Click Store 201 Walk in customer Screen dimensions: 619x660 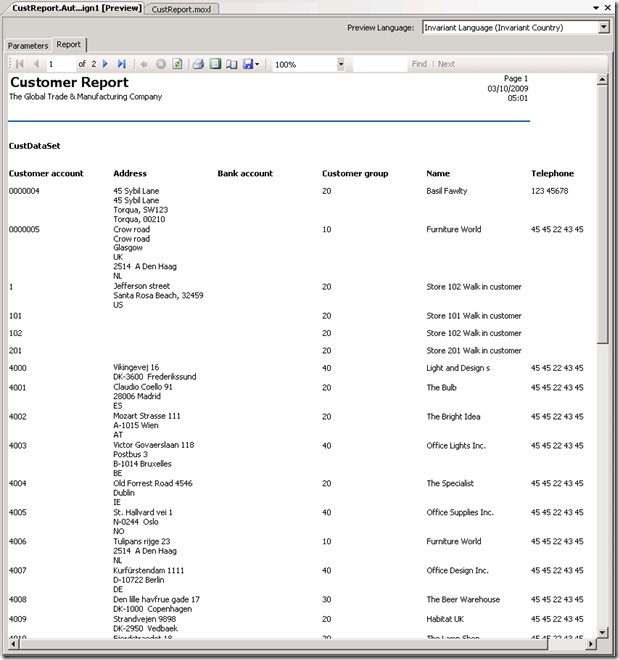click(x=474, y=351)
